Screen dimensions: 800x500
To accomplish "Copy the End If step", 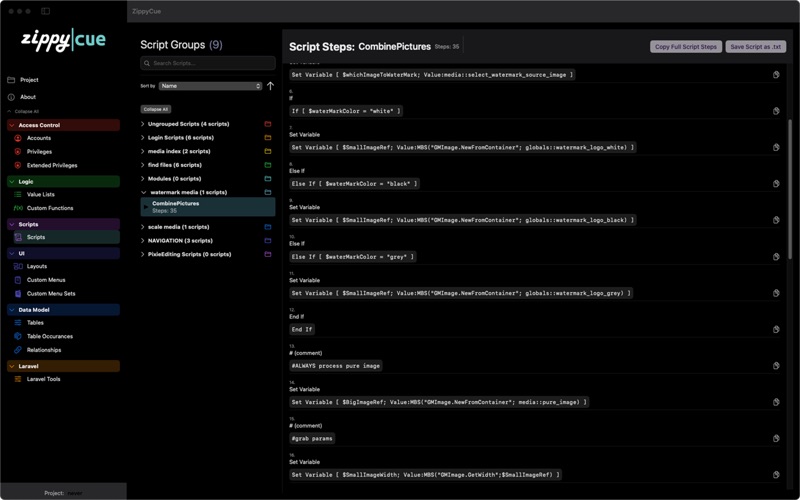I will click(776, 330).
